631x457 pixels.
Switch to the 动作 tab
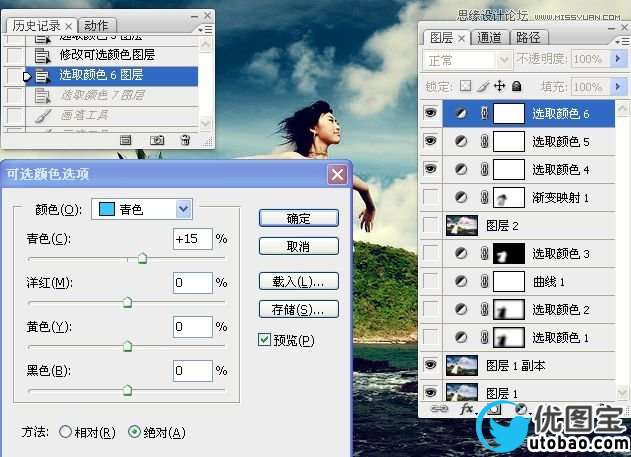click(x=97, y=26)
